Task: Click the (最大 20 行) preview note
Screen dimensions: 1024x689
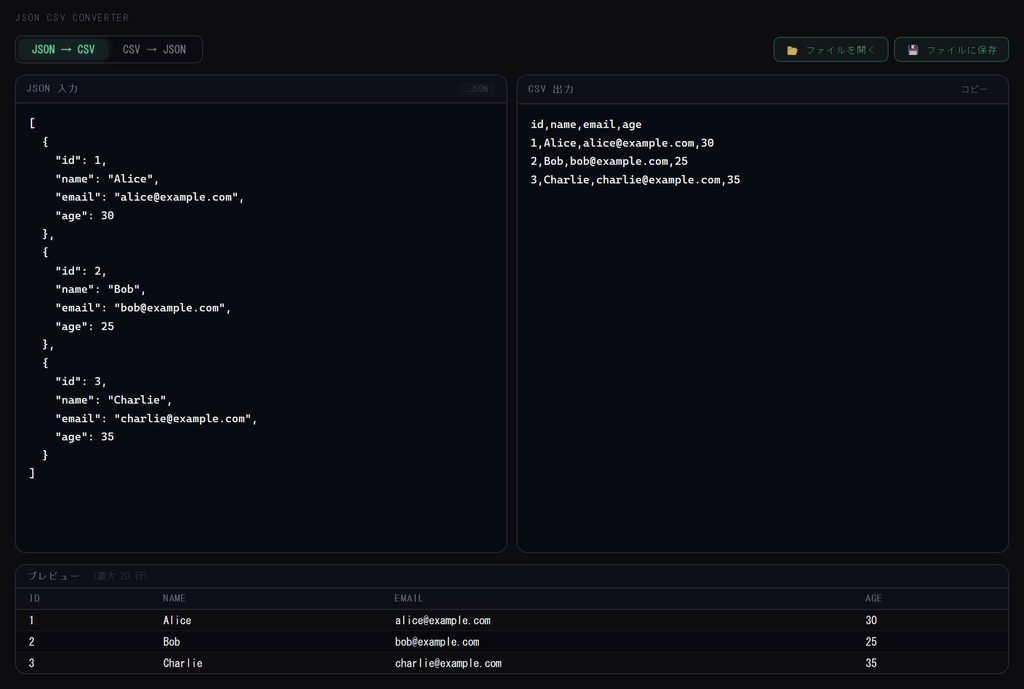Action: (x=120, y=576)
